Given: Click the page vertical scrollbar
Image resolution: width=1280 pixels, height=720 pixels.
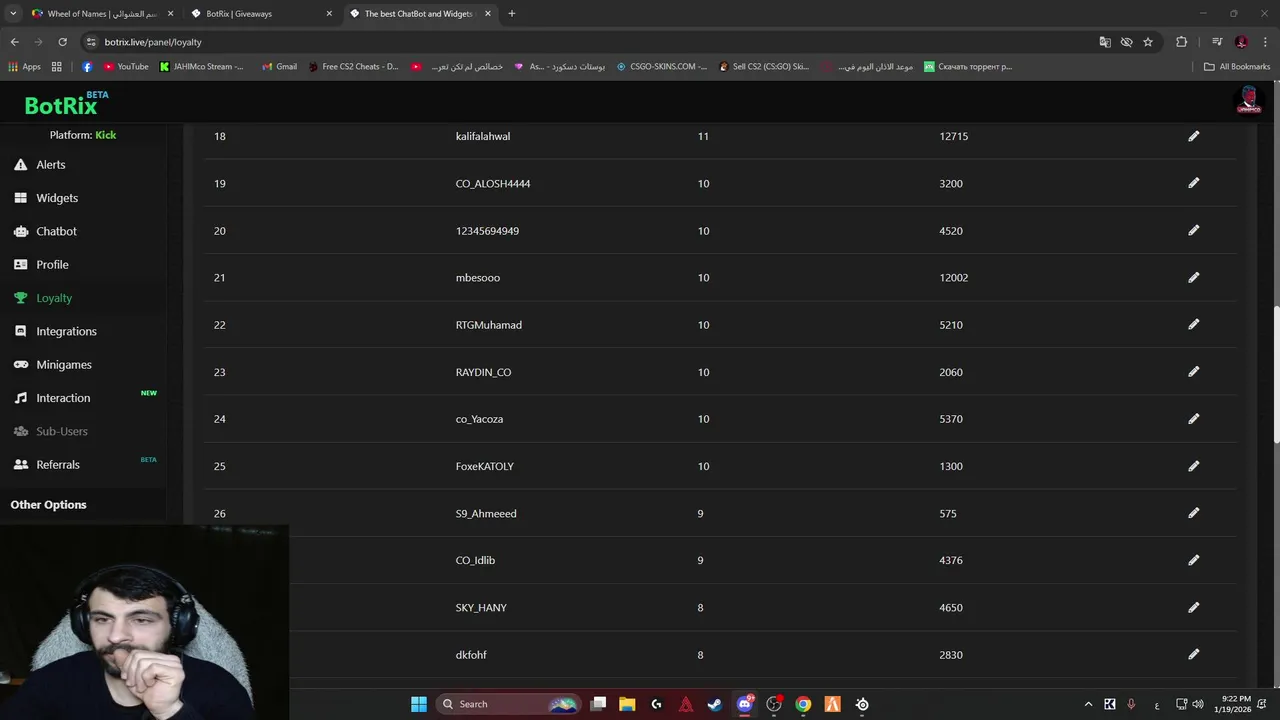Looking at the screenshot, I should tap(1276, 375).
